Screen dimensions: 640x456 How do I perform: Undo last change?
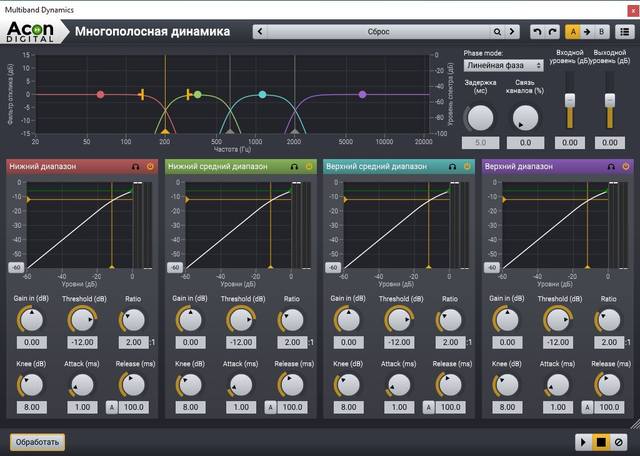coord(538,32)
